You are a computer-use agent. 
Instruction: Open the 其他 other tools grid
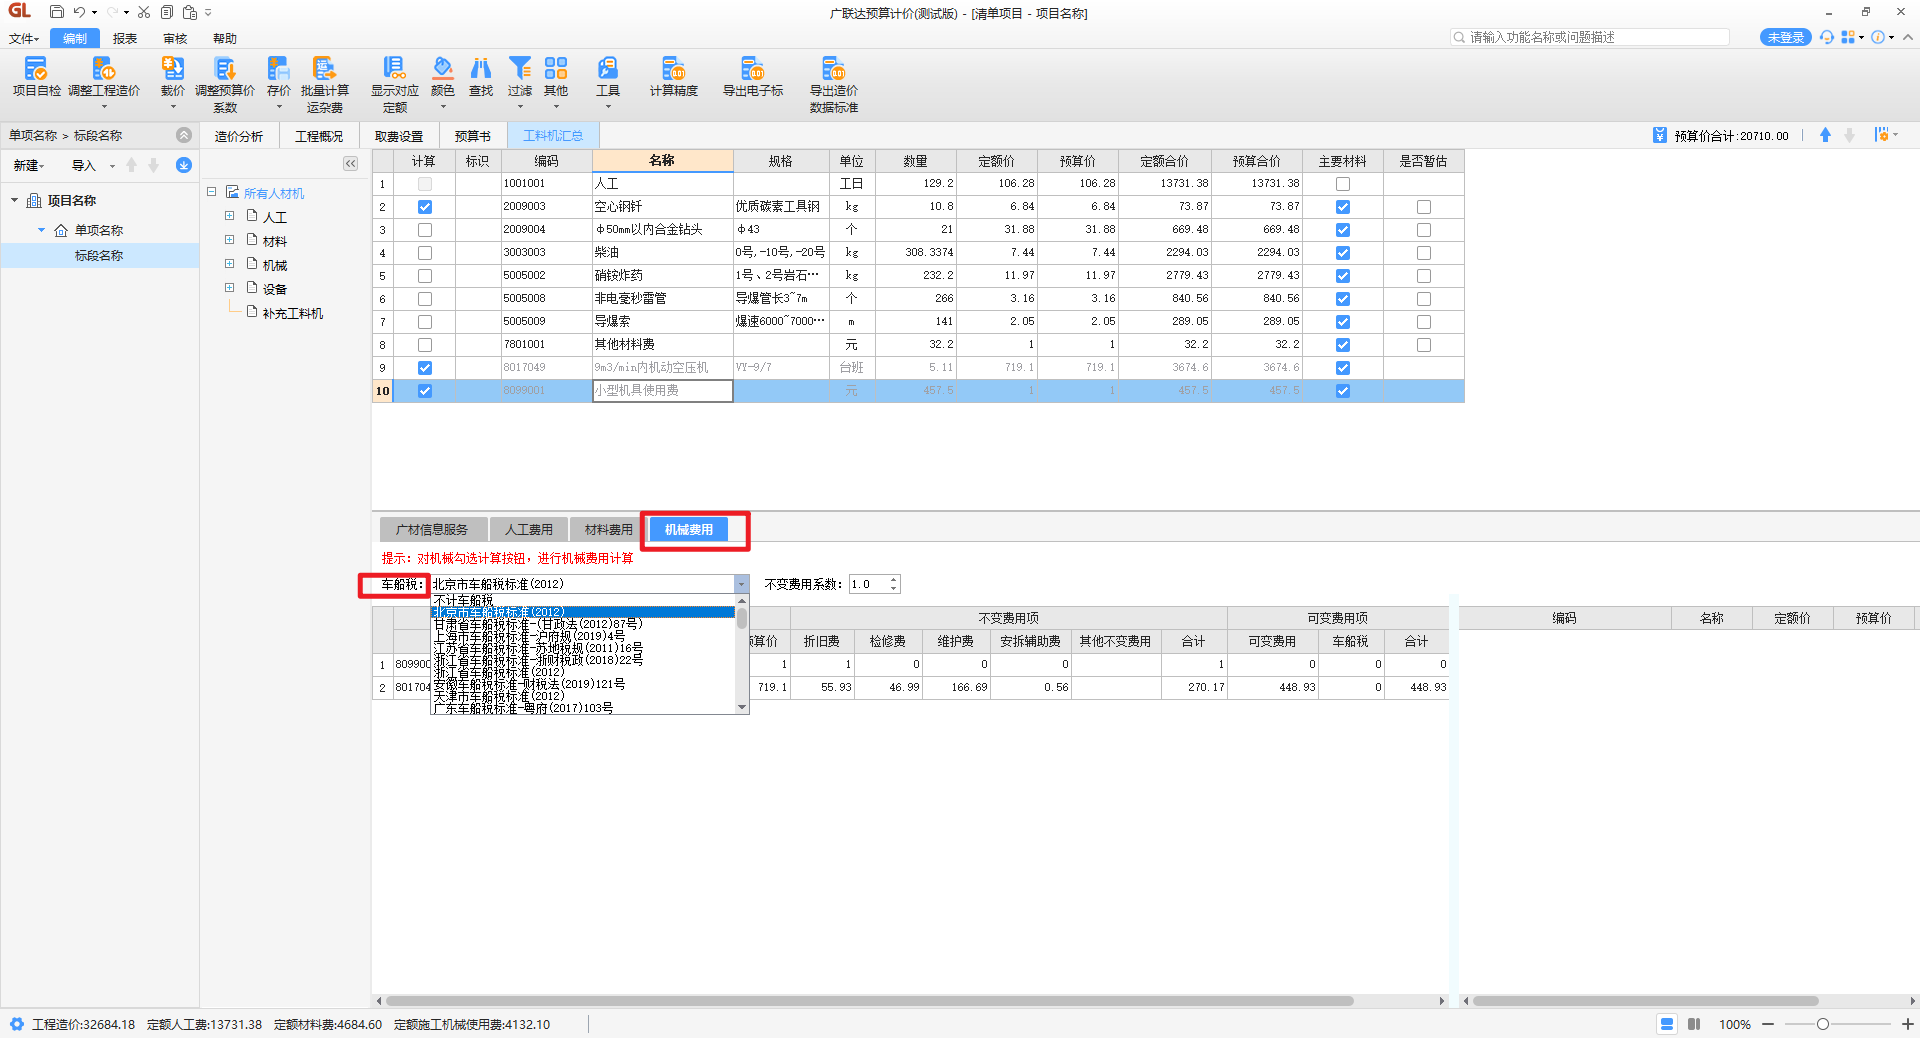[556, 68]
